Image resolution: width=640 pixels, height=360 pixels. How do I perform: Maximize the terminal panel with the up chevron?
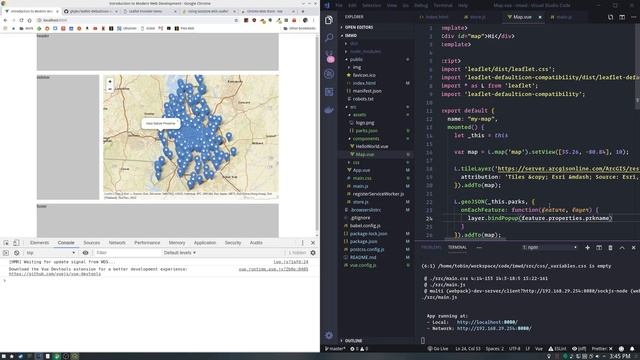(622, 247)
